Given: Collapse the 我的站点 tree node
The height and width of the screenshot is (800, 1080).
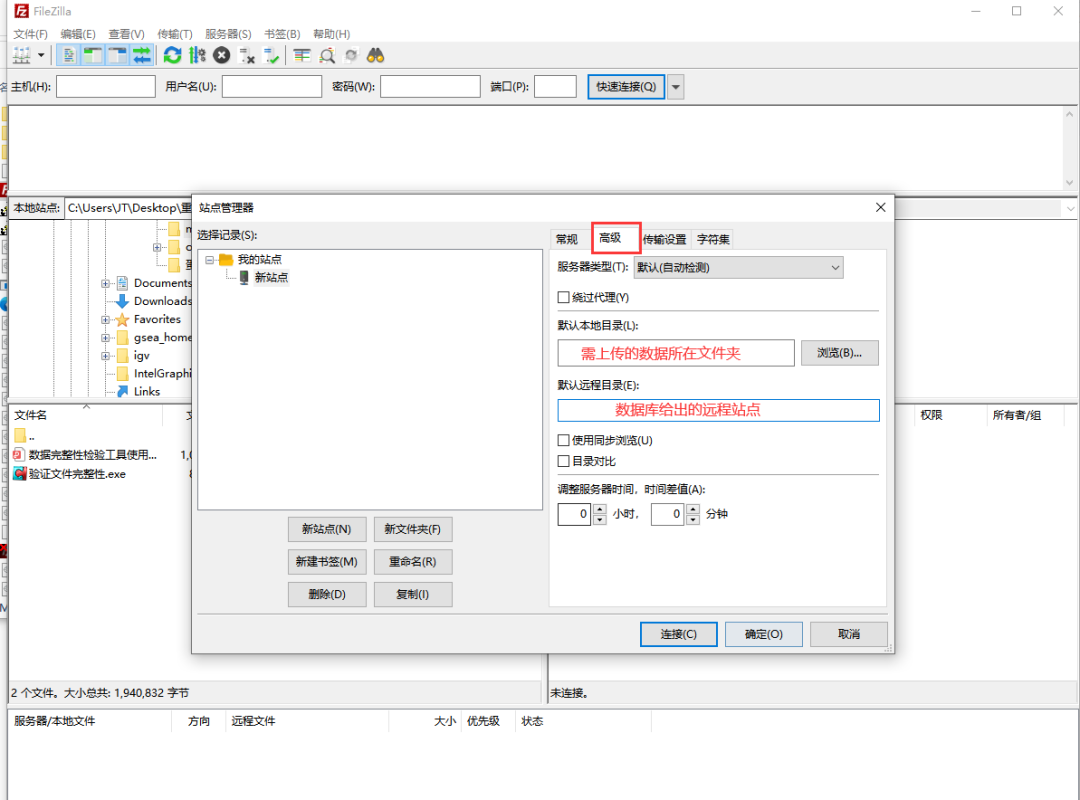Looking at the screenshot, I should (210, 260).
